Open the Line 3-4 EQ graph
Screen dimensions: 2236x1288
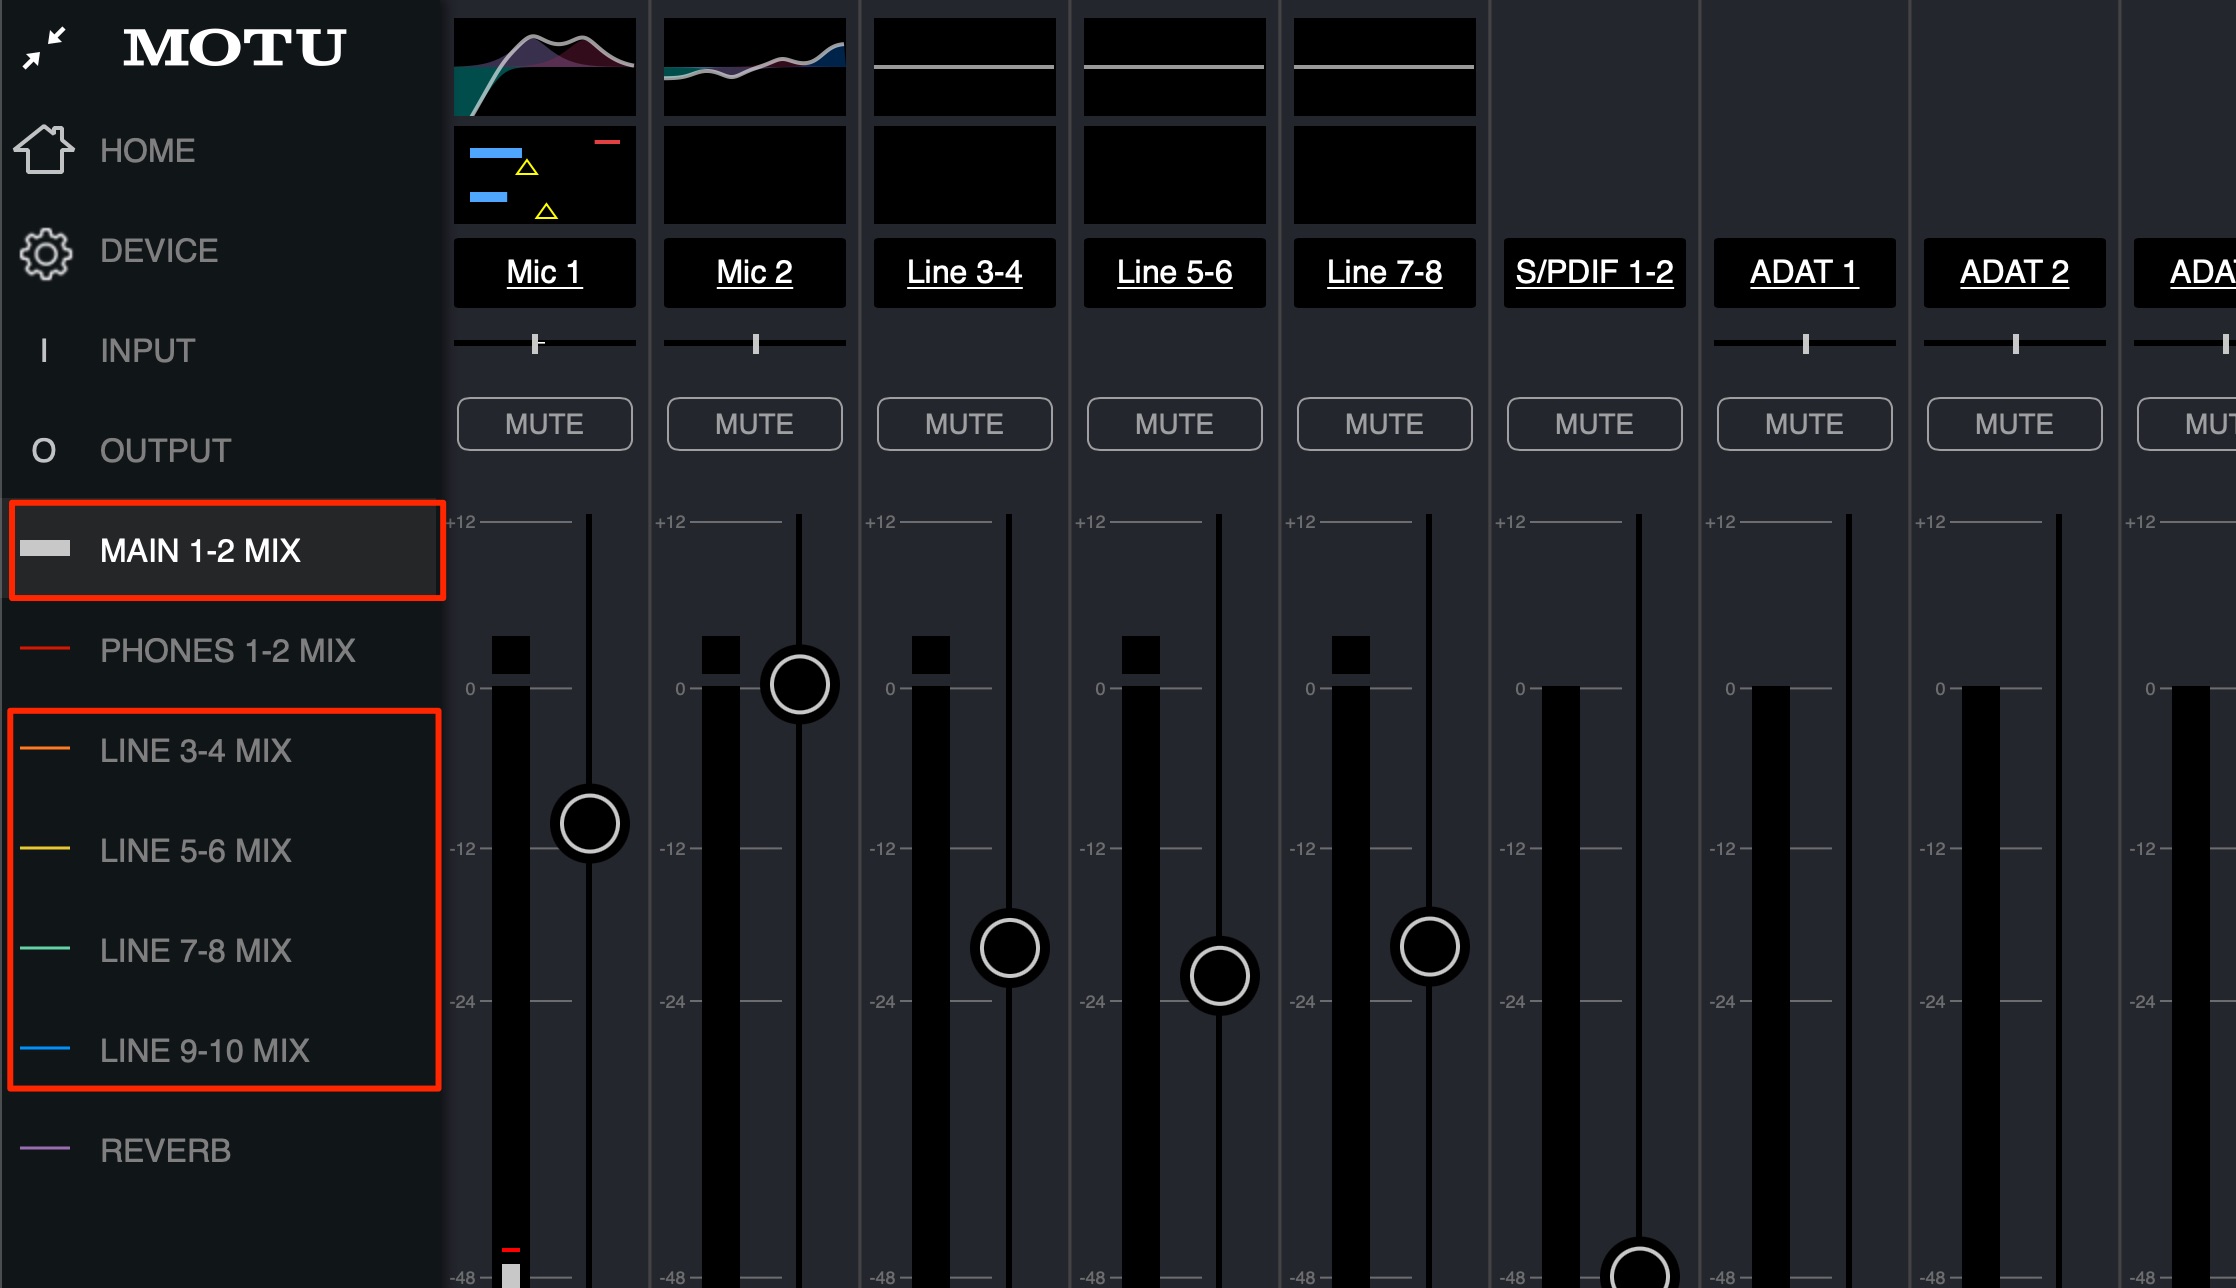(965, 67)
